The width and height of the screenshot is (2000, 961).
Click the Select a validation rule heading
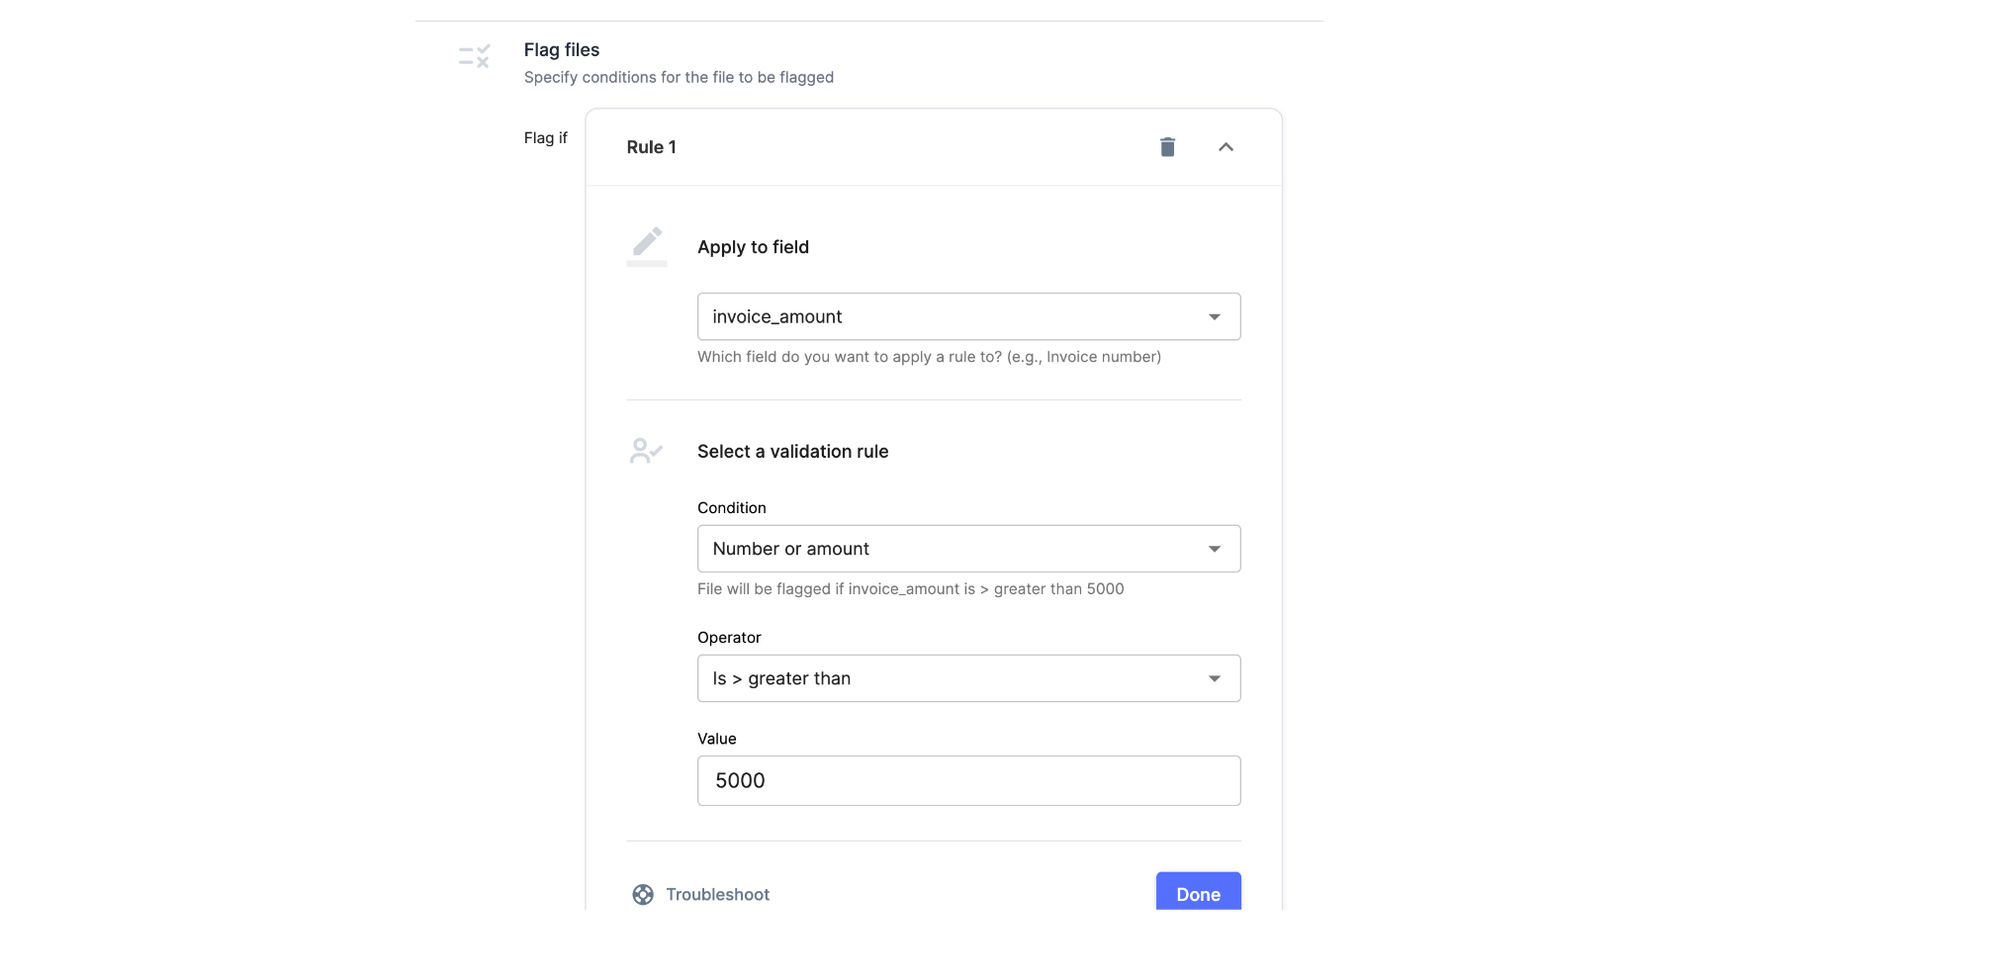click(x=792, y=451)
